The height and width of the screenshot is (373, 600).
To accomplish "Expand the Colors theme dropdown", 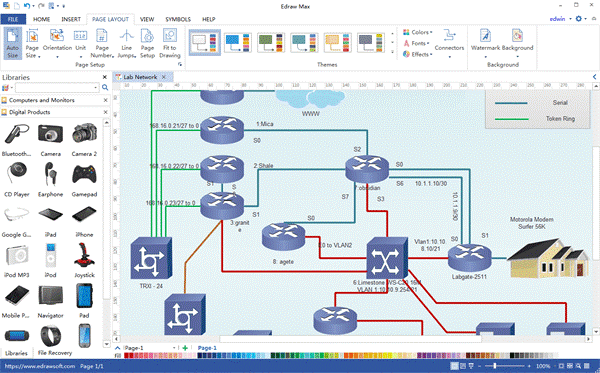I will click(x=417, y=32).
